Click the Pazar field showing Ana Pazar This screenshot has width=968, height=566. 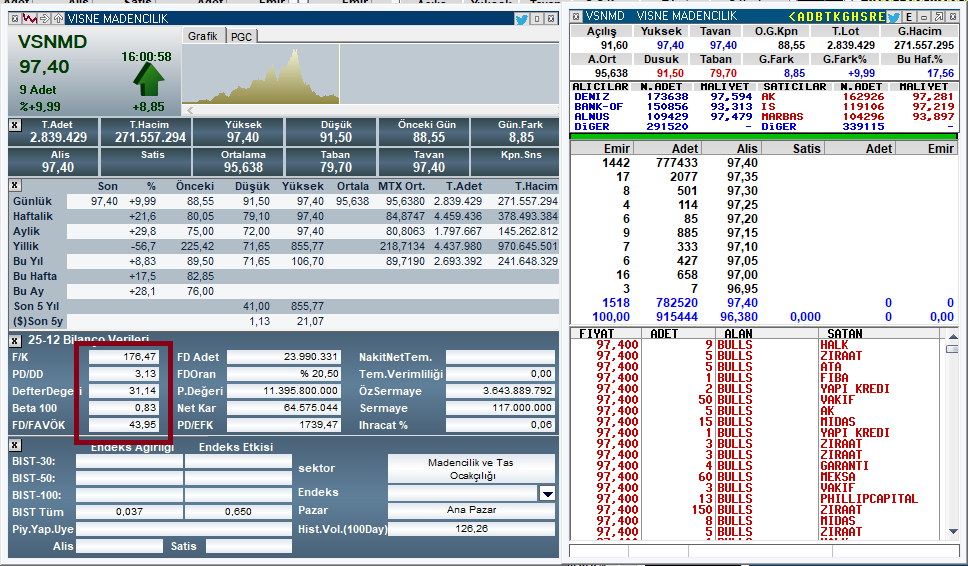tap(472, 510)
